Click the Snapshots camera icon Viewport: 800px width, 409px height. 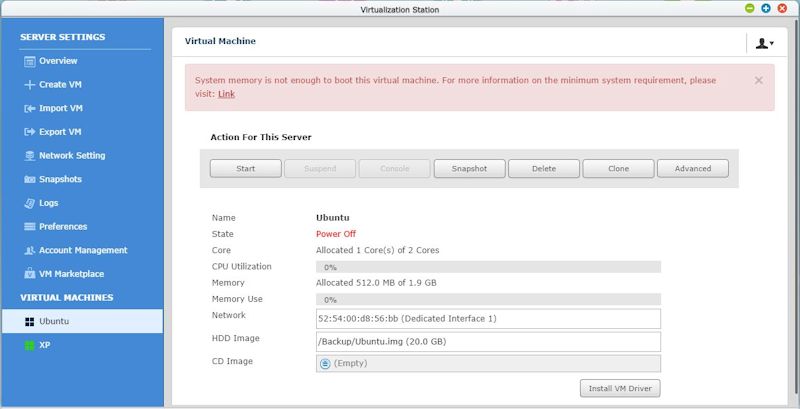pyautogui.click(x=30, y=180)
